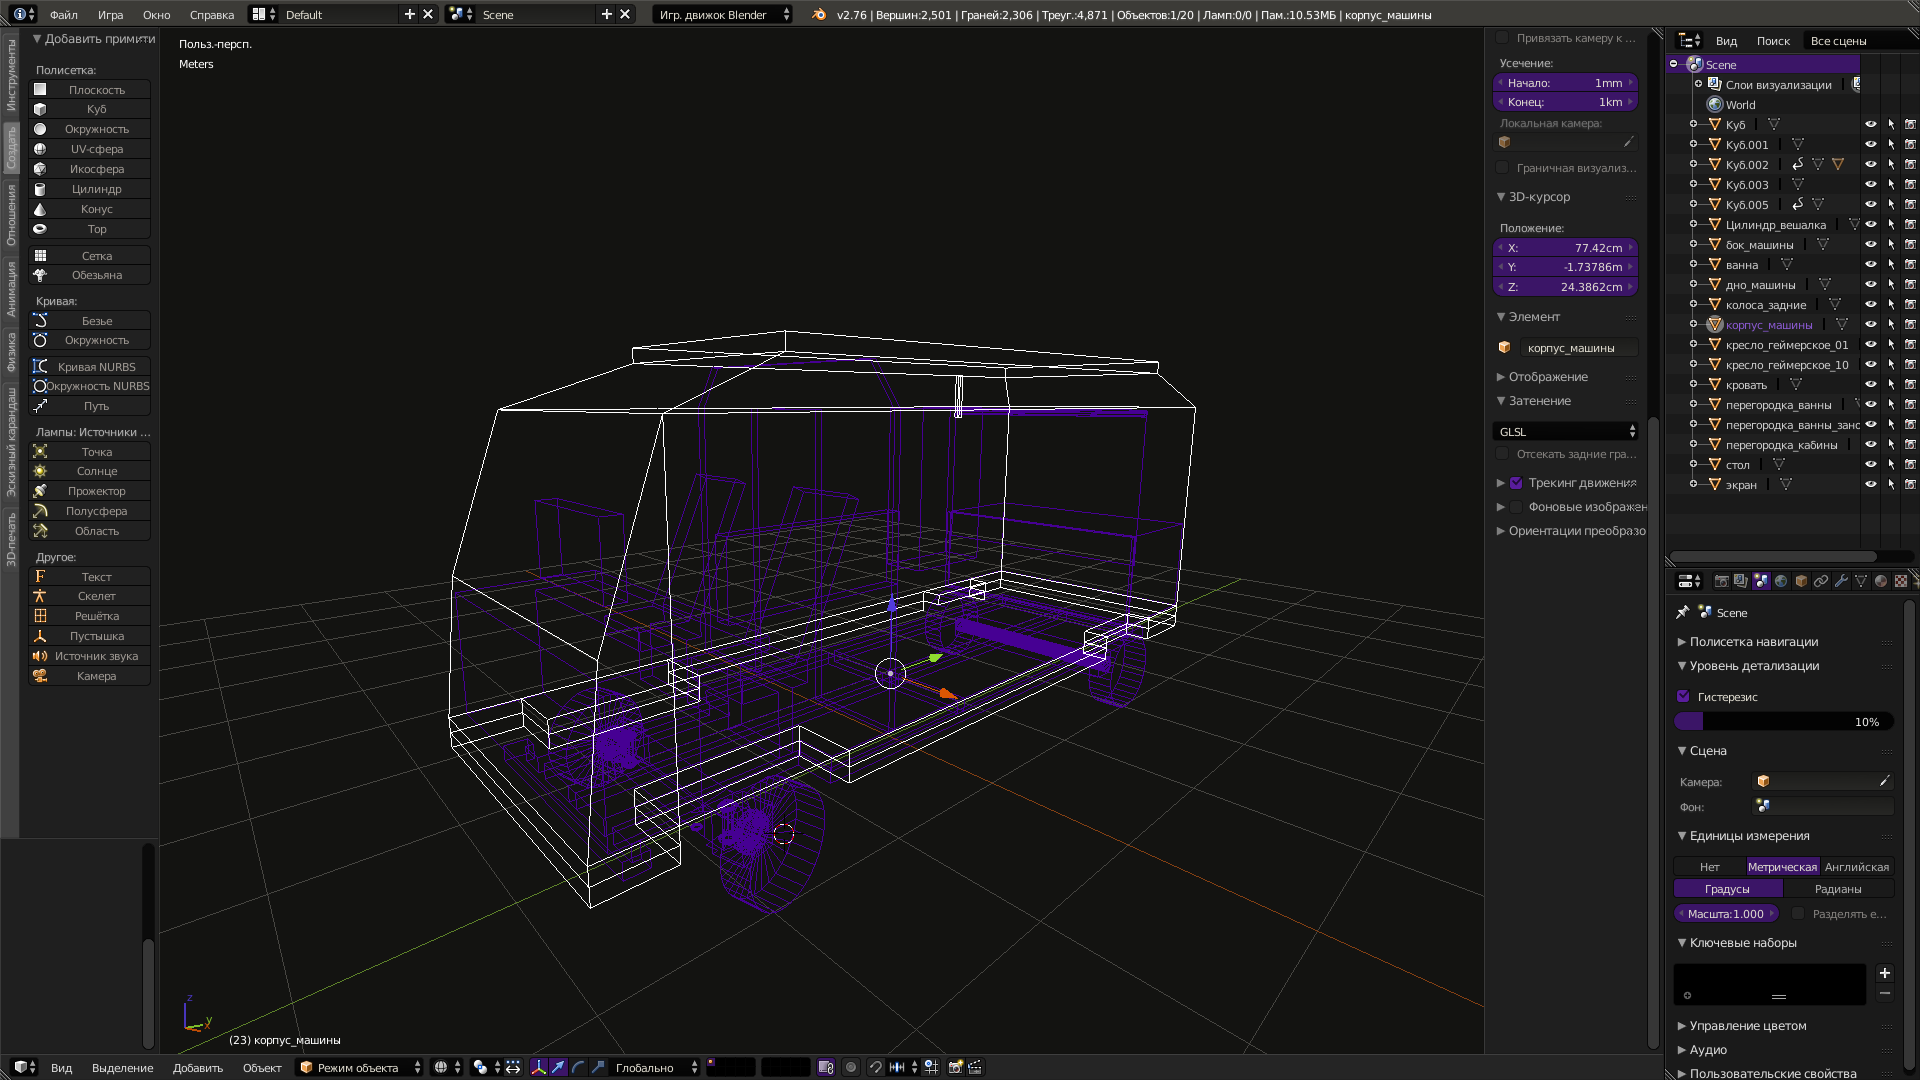This screenshot has width=1920, height=1080.
Task: Enable the Гистерезис checkbox
Action: point(1684,696)
